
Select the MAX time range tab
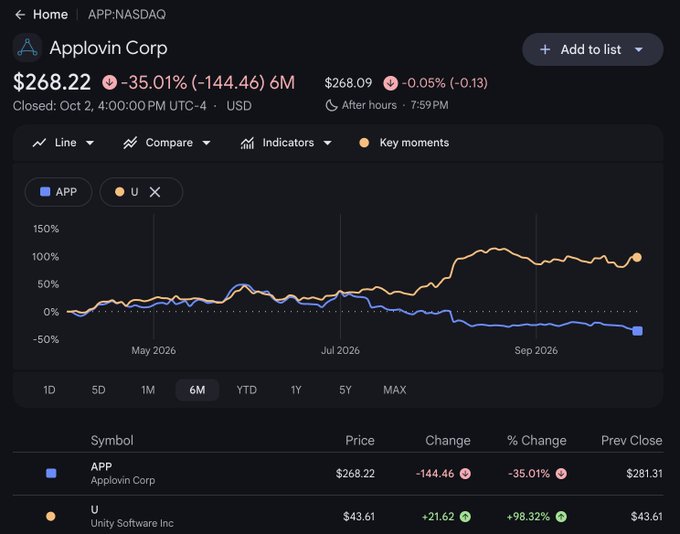395,390
